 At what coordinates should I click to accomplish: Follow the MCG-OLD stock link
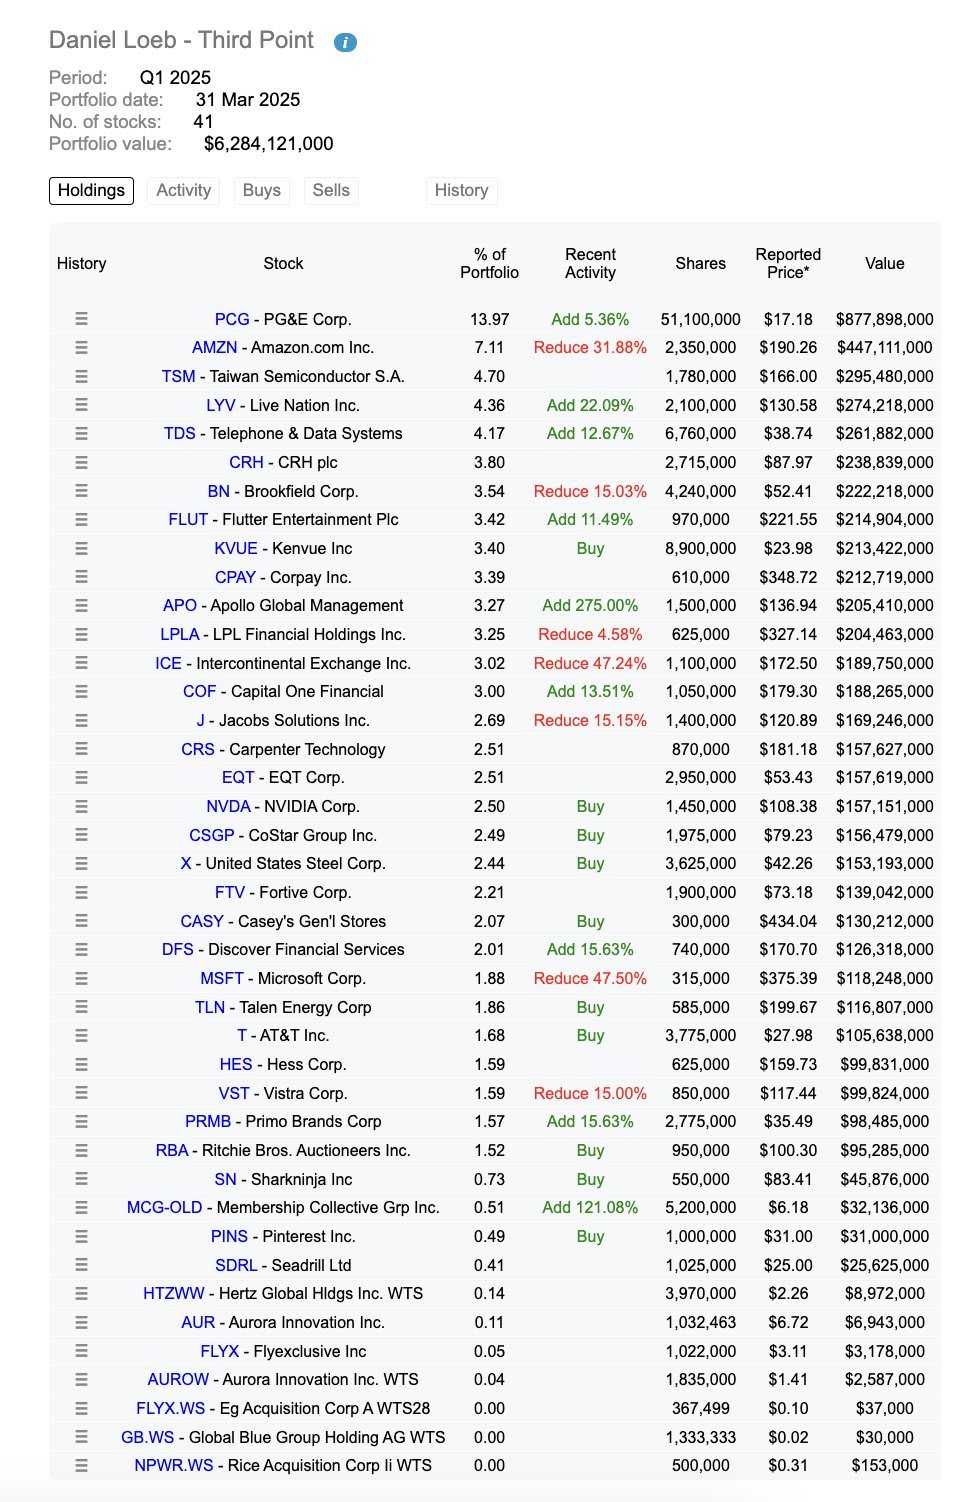pyautogui.click(x=164, y=1208)
